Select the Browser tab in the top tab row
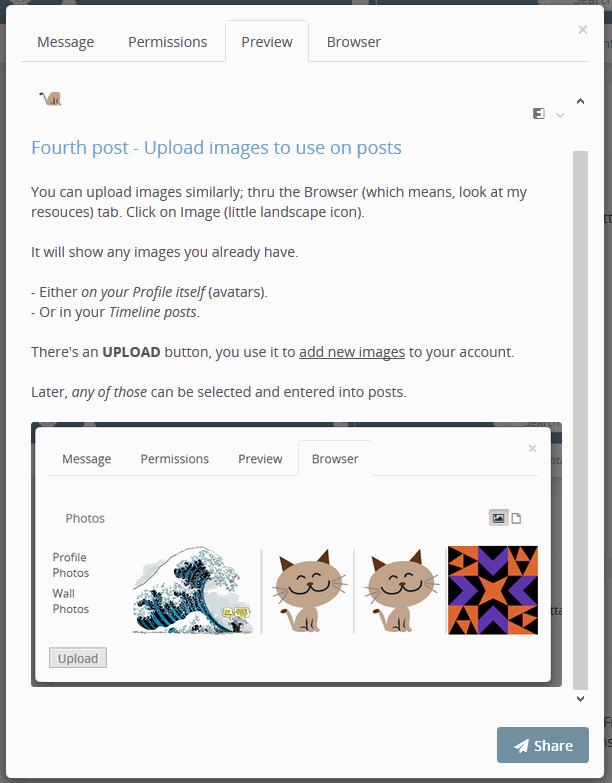612x783 pixels. [x=353, y=42]
